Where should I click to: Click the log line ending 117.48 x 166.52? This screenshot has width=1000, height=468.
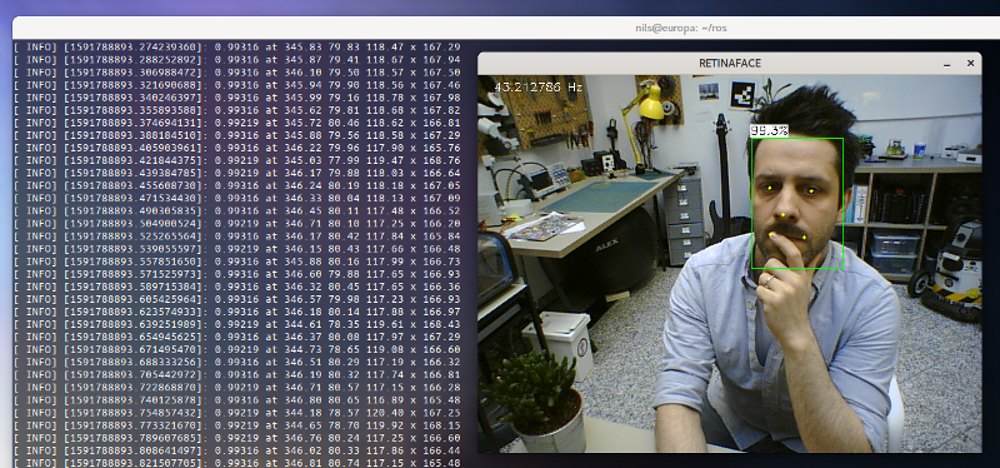tap(237, 211)
